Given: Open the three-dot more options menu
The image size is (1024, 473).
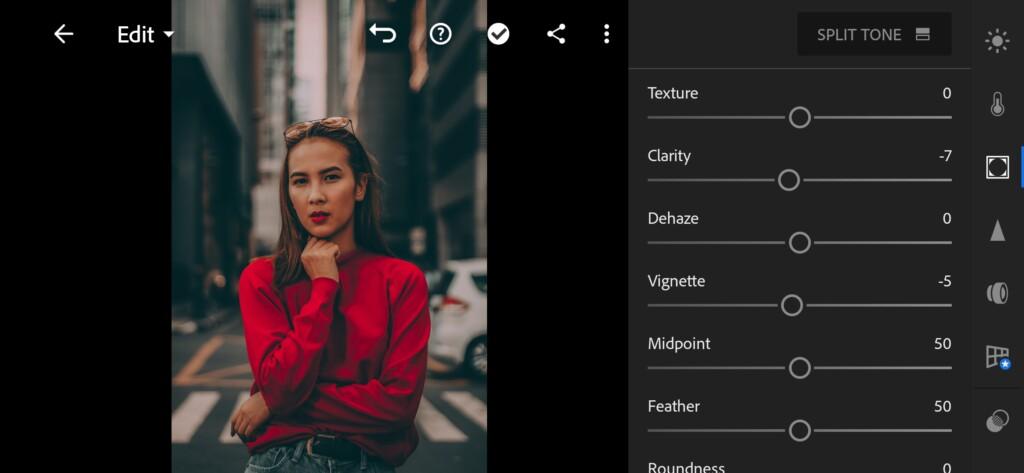Looking at the screenshot, I should tap(607, 34).
